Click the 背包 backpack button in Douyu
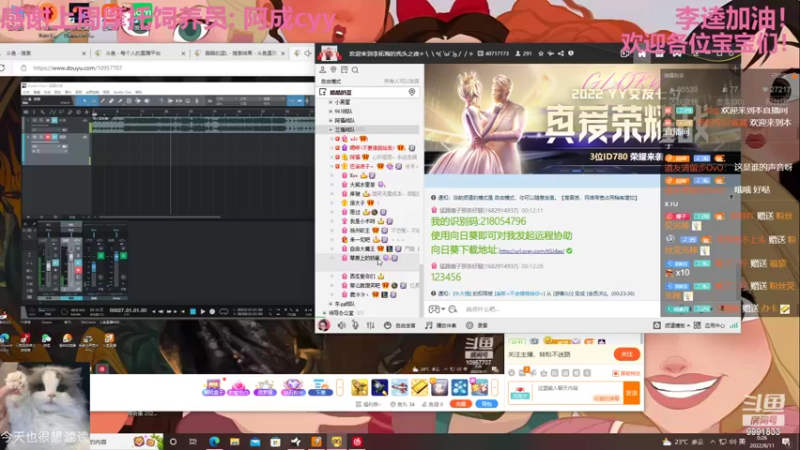800x450 pixels. pos(486,404)
